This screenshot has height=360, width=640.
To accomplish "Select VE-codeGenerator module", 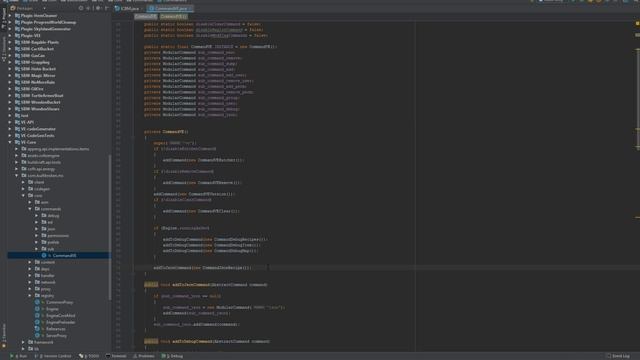I will [38, 129].
